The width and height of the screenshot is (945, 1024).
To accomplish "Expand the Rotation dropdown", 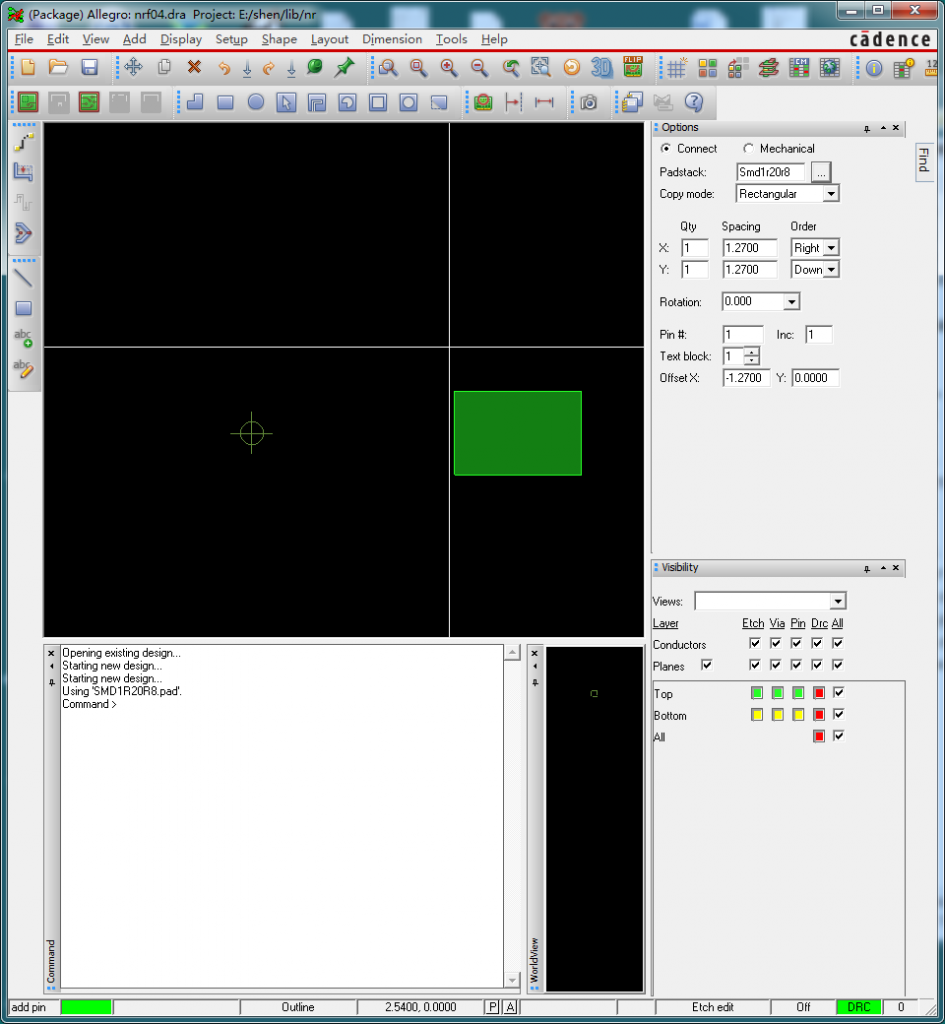I will coord(791,302).
